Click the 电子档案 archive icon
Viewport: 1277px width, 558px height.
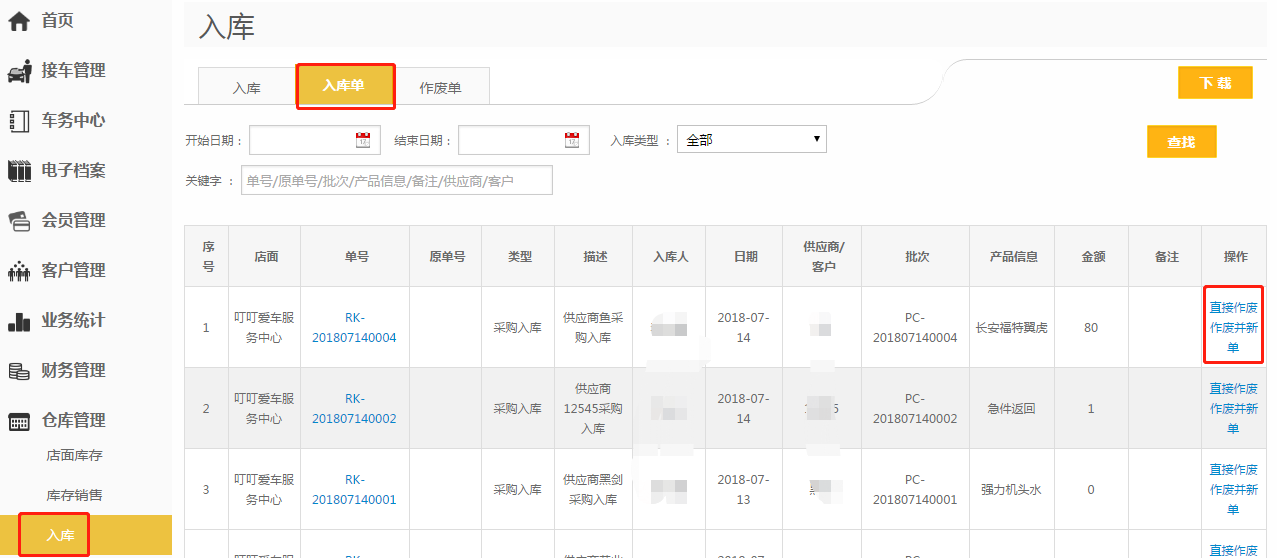tap(19, 171)
